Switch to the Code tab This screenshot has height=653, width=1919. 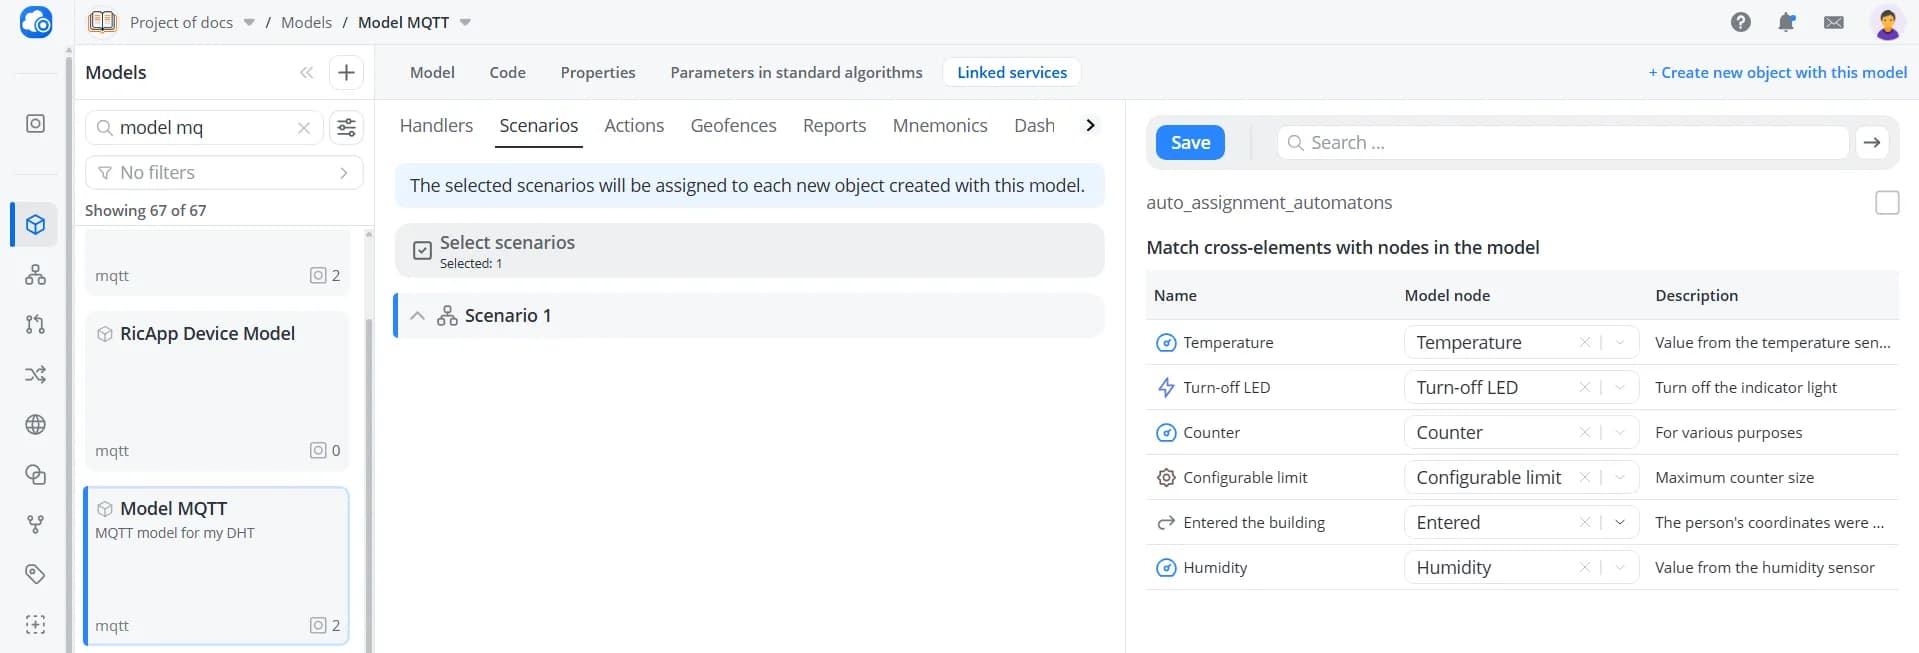(508, 73)
